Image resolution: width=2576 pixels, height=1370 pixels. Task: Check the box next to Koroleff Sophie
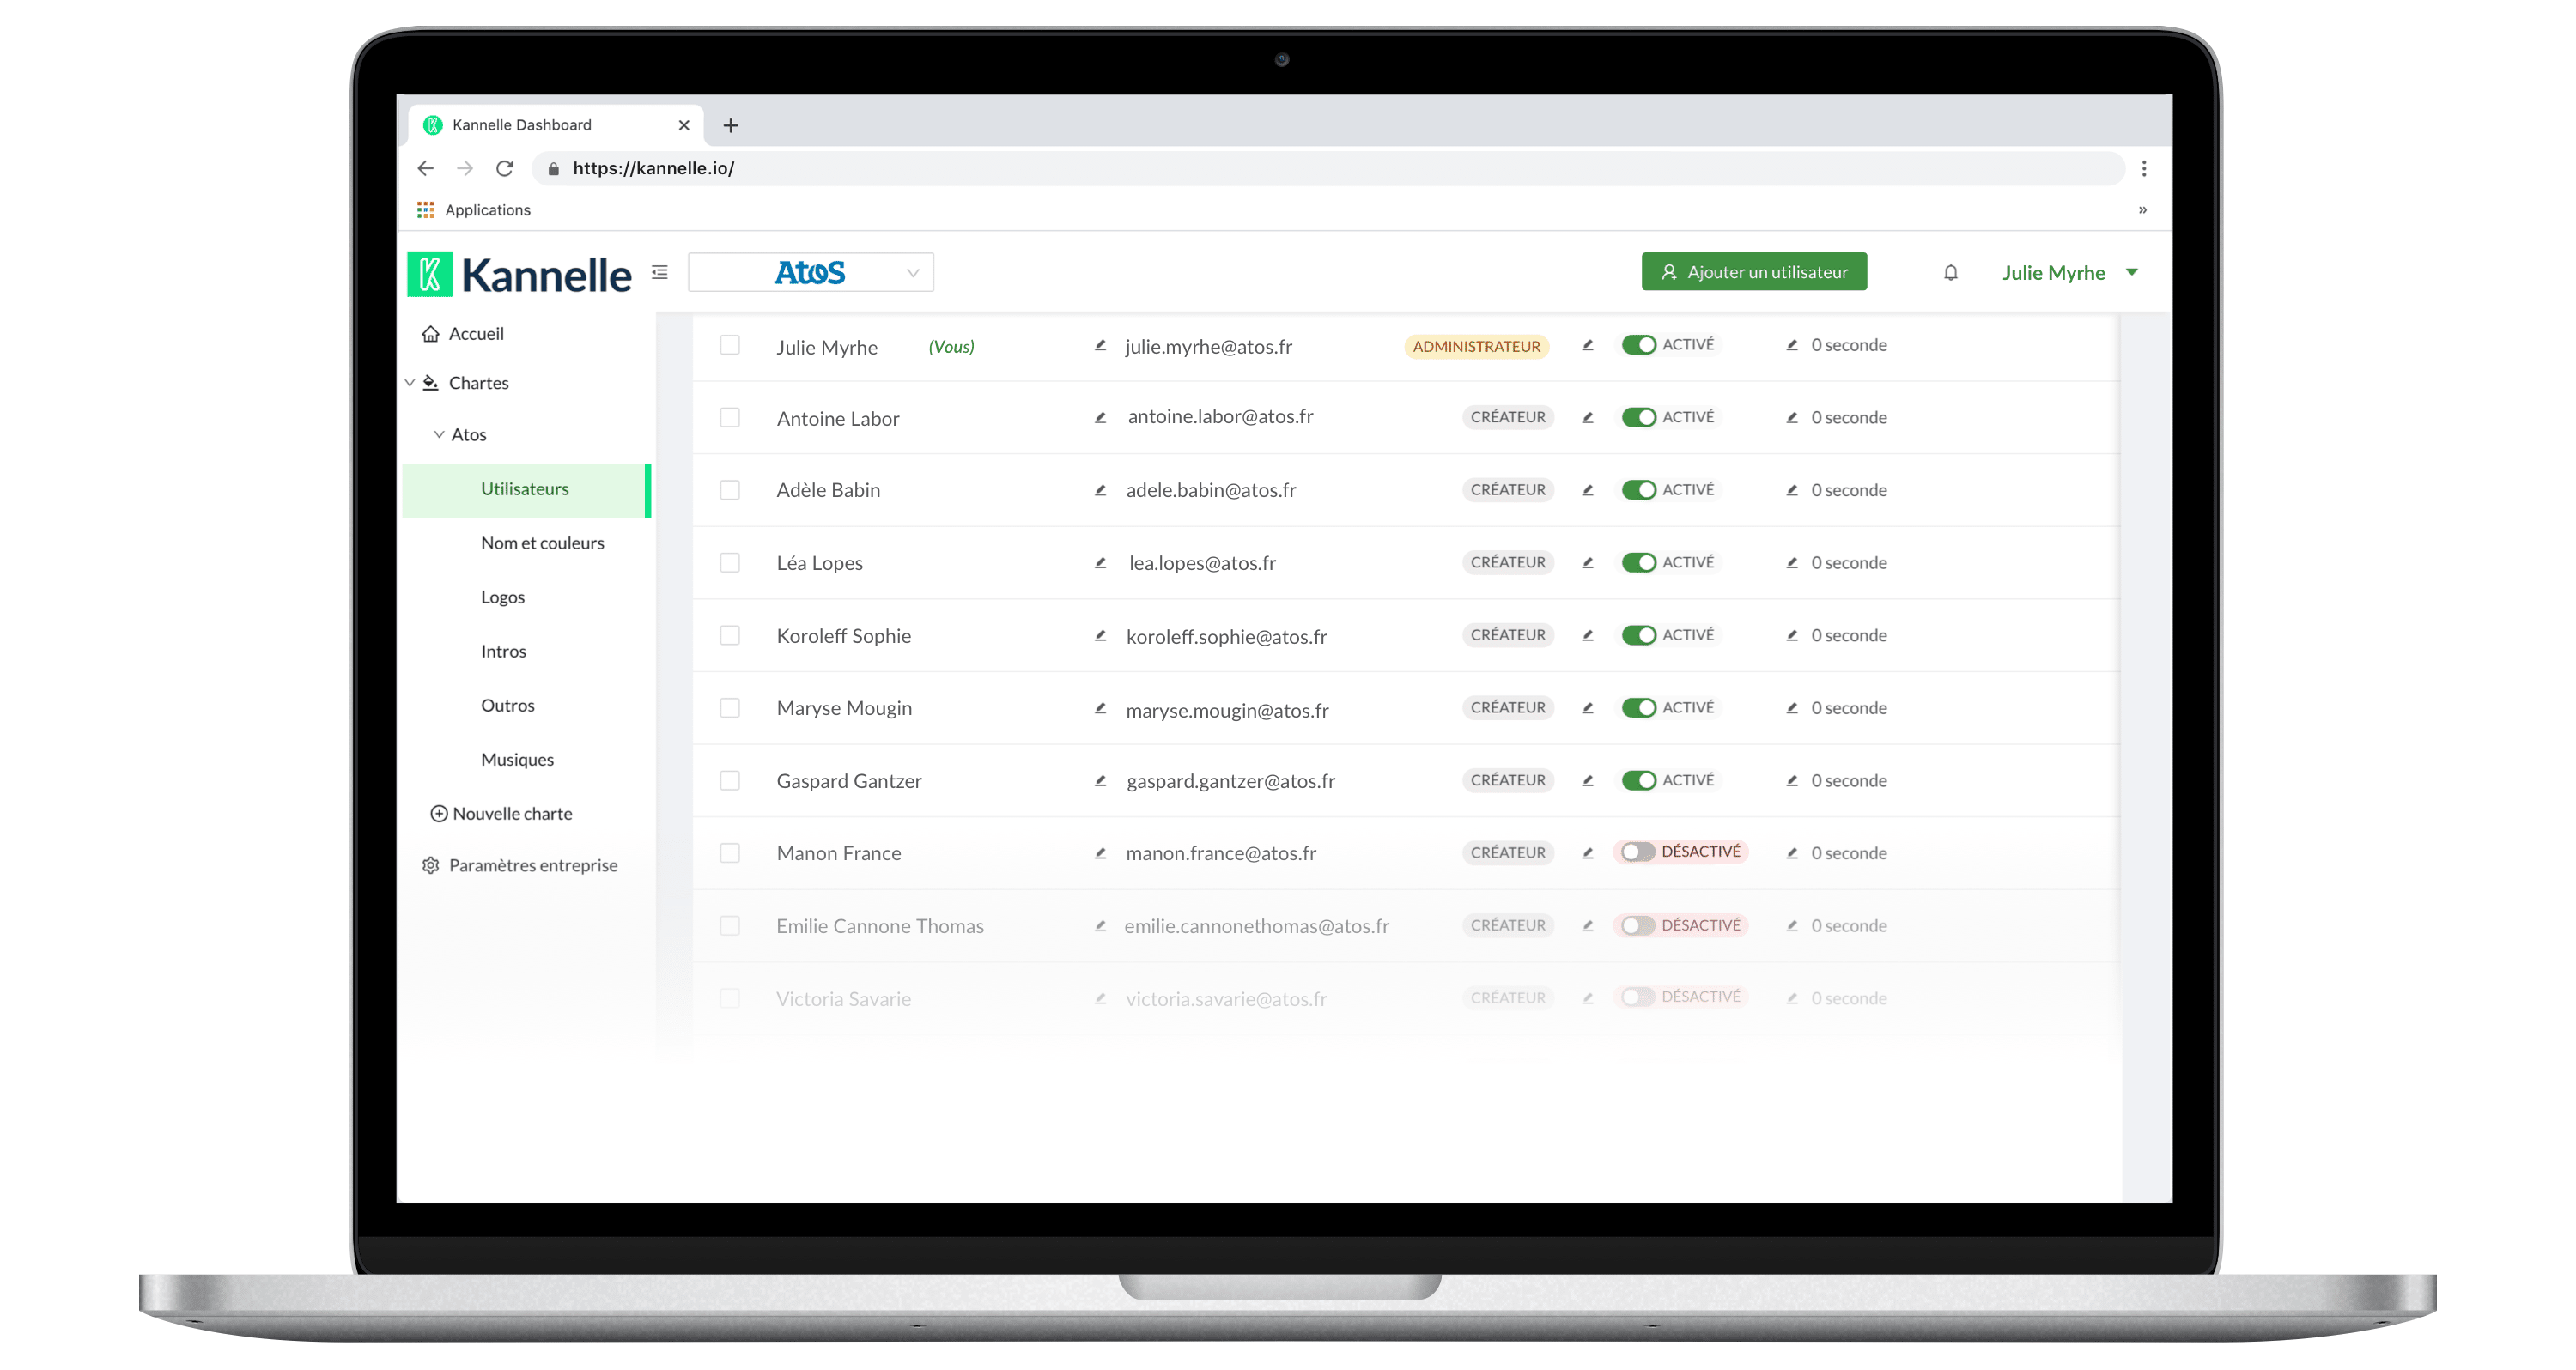pyautogui.click(x=730, y=635)
